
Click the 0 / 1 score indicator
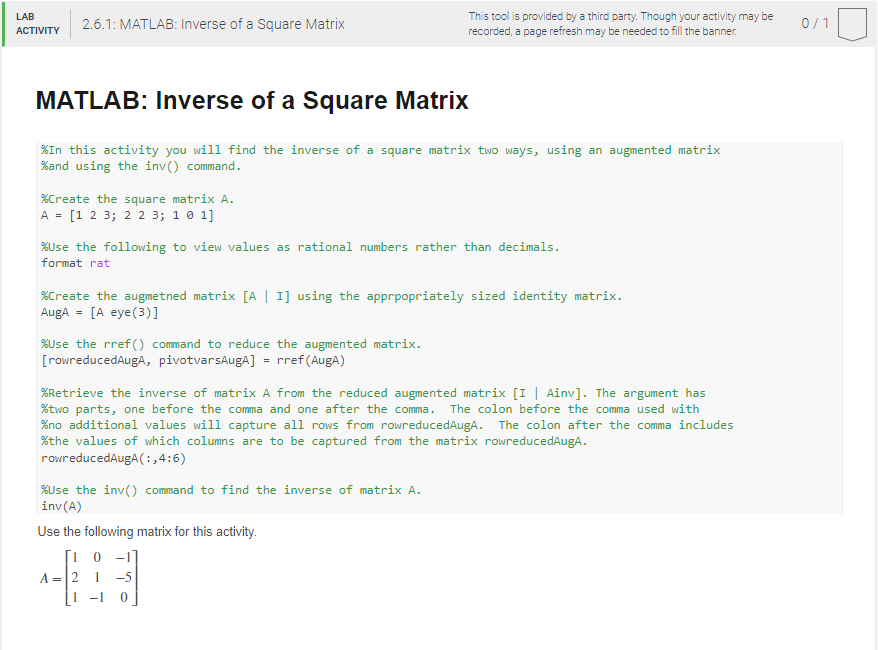pos(815,24)
